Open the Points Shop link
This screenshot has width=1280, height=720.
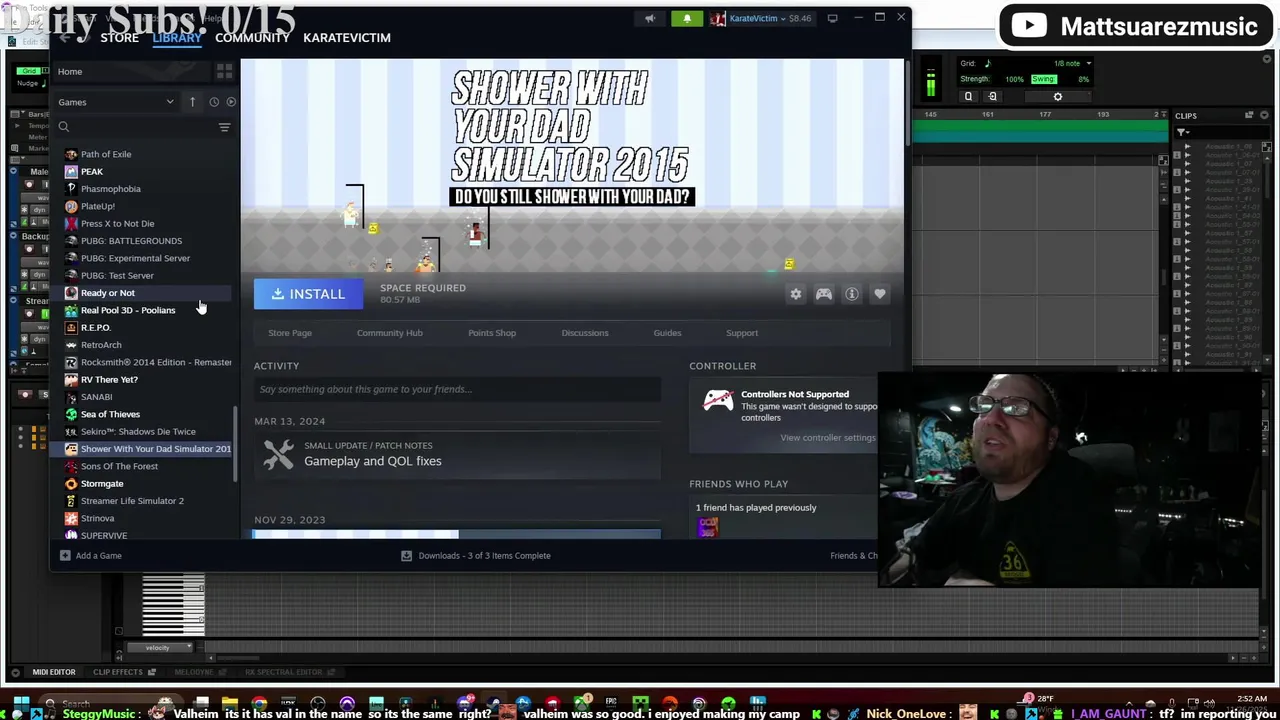tap(492, 333)
